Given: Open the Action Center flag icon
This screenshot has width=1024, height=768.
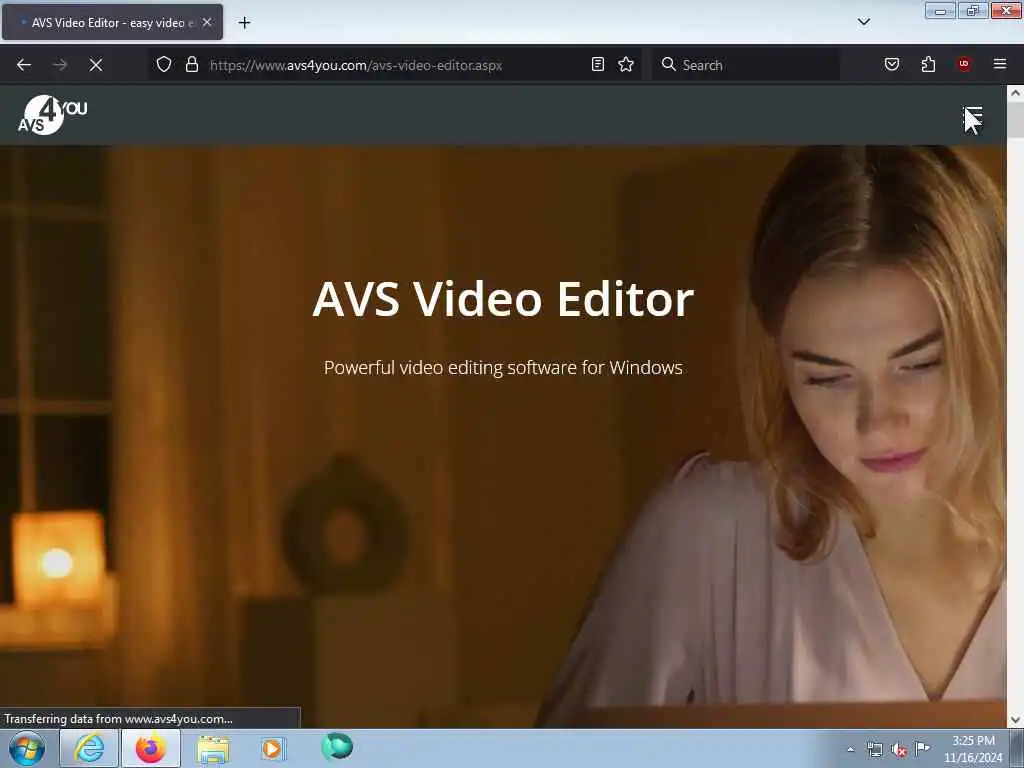Looking at the screenshot, I should pos(922,748).
